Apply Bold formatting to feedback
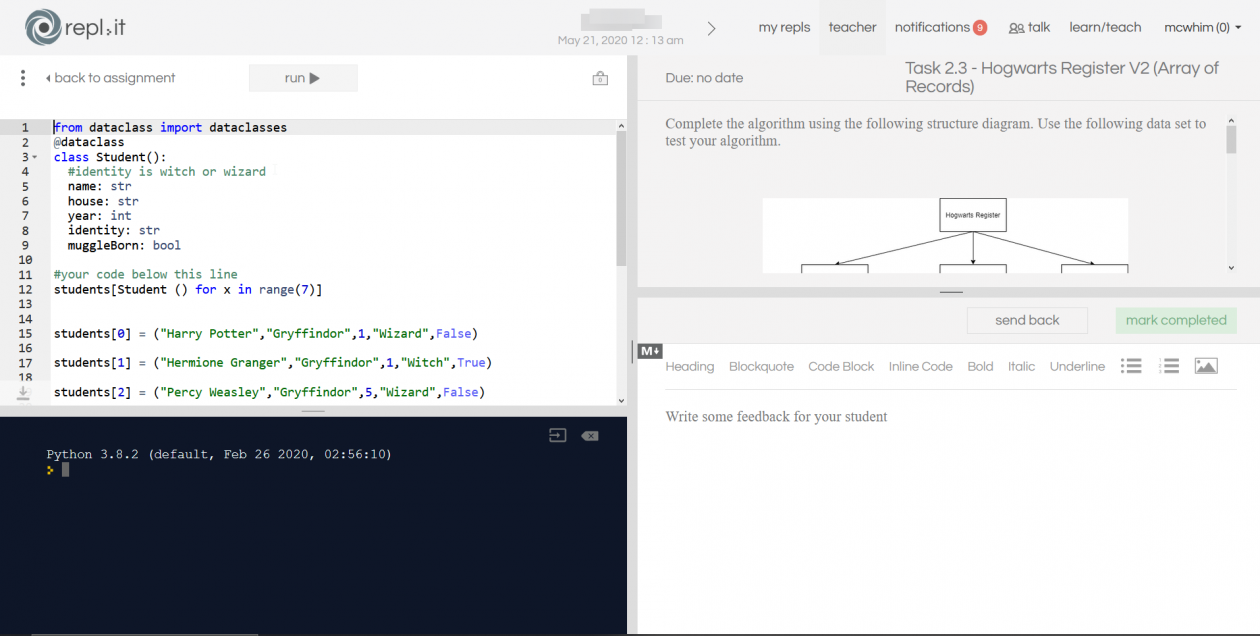1260x636 pixels. [980, 366]
